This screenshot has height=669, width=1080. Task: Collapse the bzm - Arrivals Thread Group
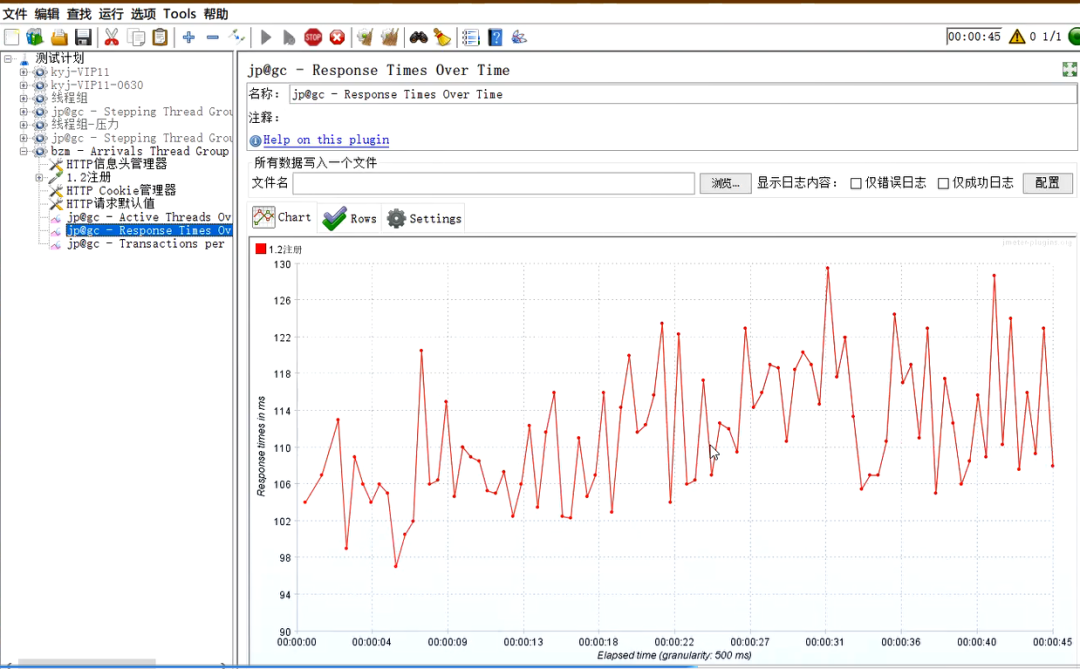[x=23, y=151]
